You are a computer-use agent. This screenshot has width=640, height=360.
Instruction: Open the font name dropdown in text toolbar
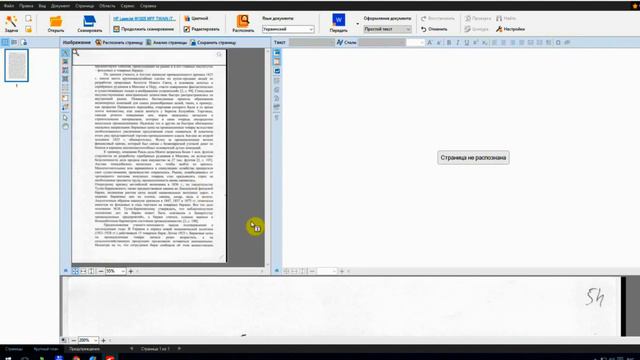(382, 42)
